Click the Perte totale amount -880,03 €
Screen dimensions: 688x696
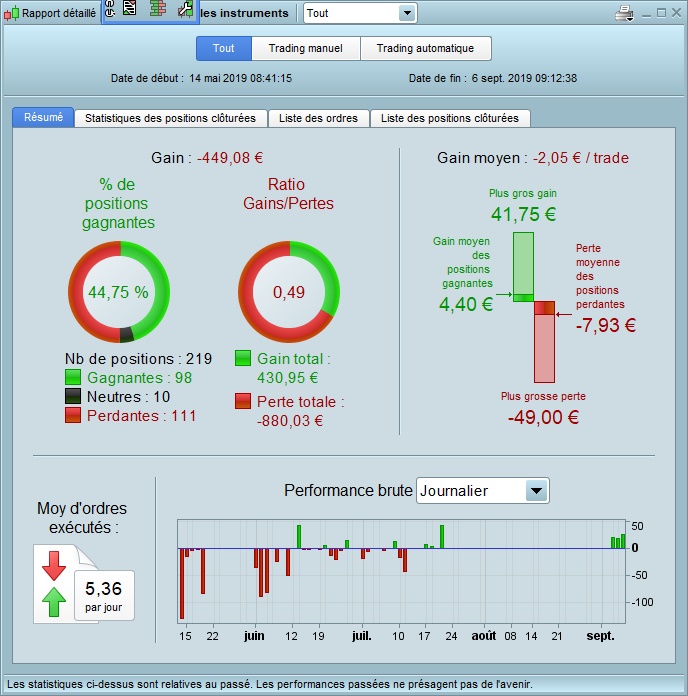(x=290, y=420)
